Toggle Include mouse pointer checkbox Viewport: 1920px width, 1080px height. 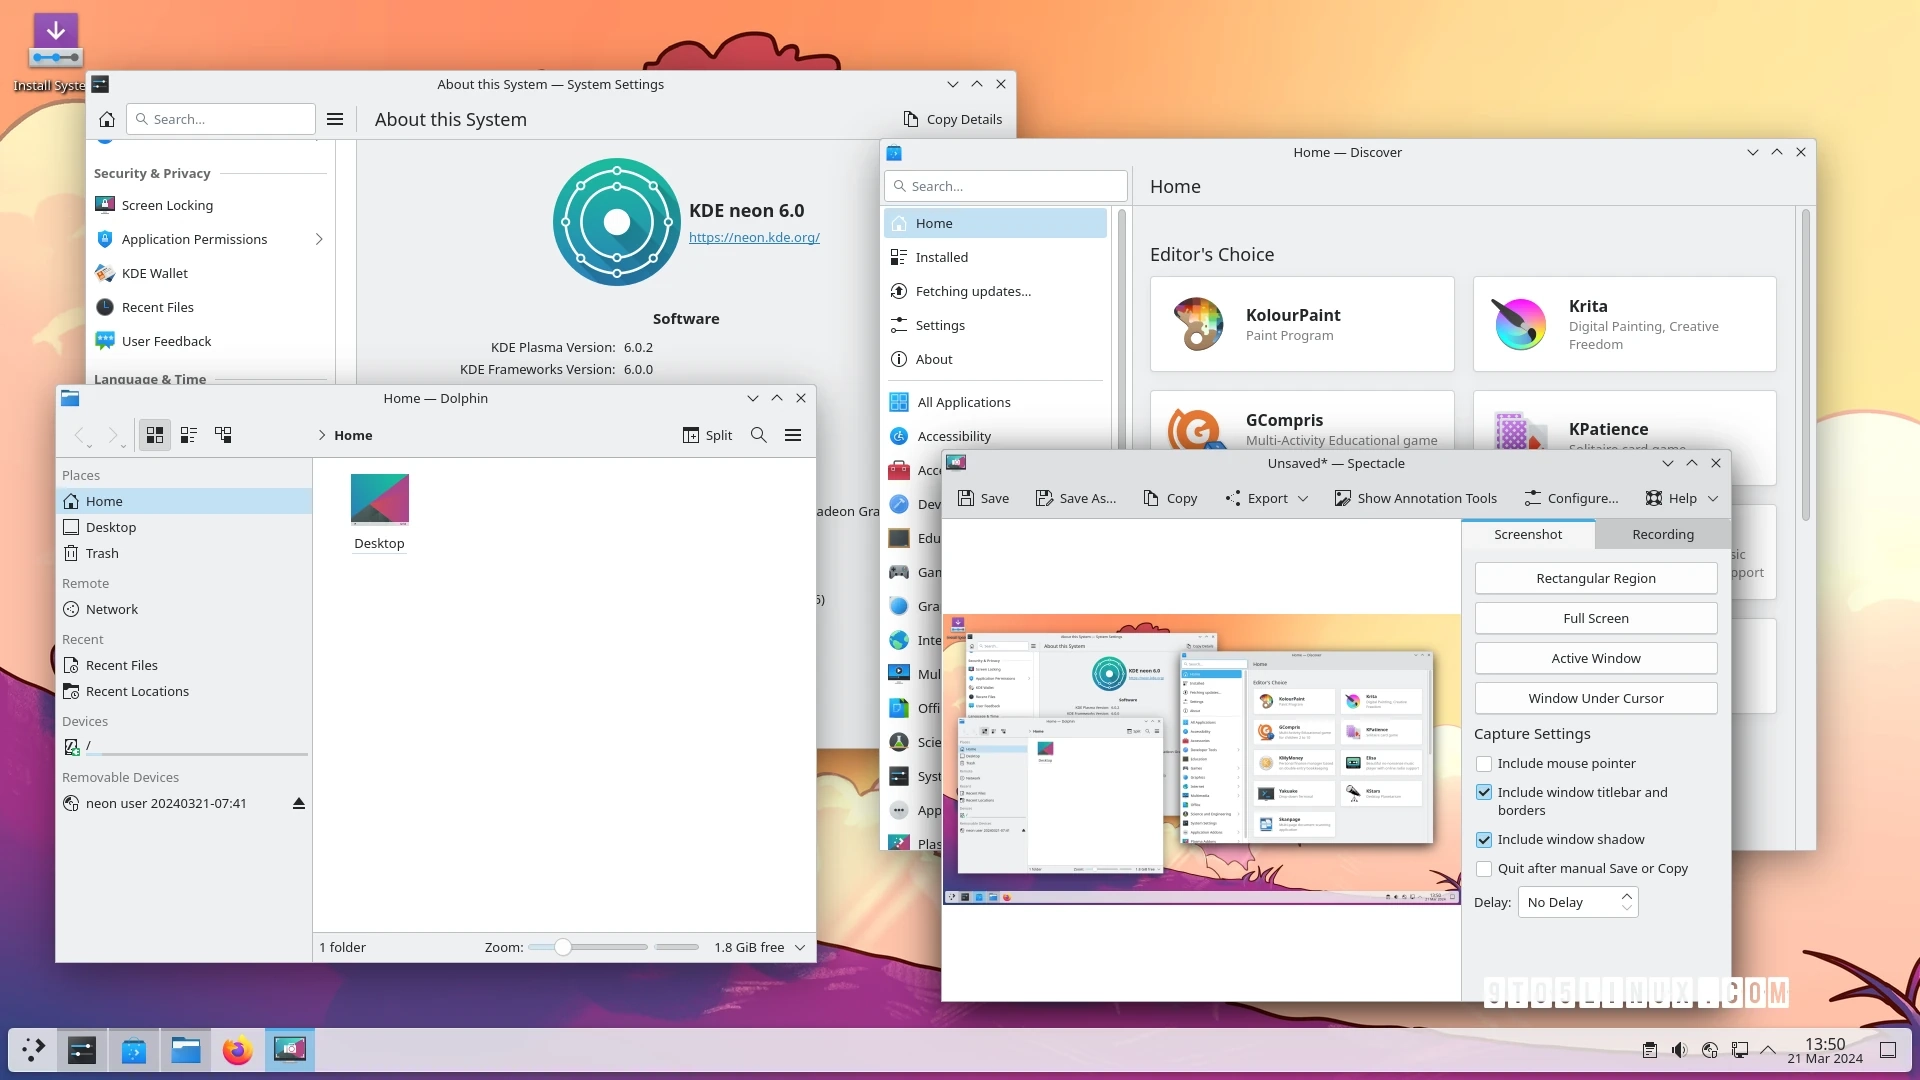point(1482,764)
